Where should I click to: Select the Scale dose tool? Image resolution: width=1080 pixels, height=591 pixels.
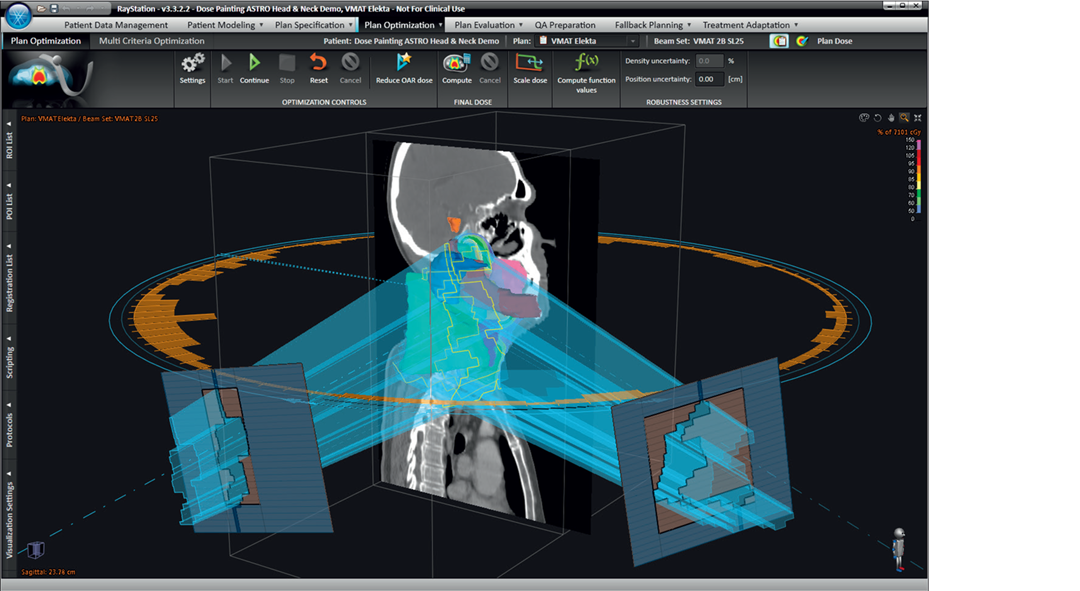pos(530,63)
